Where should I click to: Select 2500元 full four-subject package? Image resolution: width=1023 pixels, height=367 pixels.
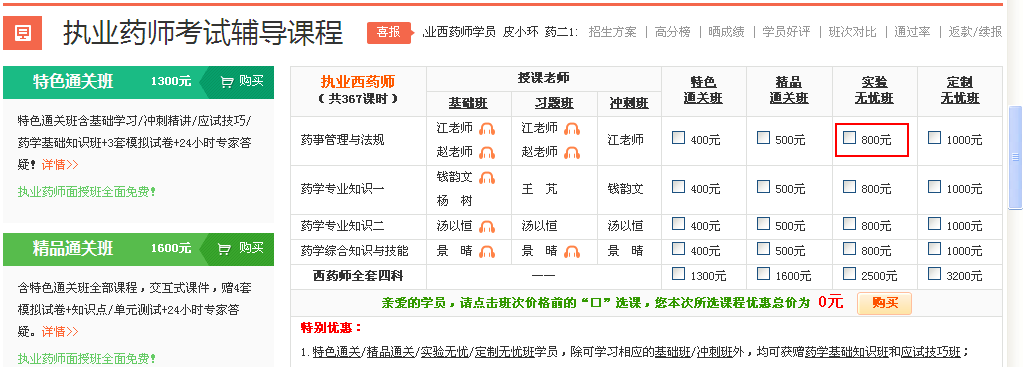(x=849, y=274)
